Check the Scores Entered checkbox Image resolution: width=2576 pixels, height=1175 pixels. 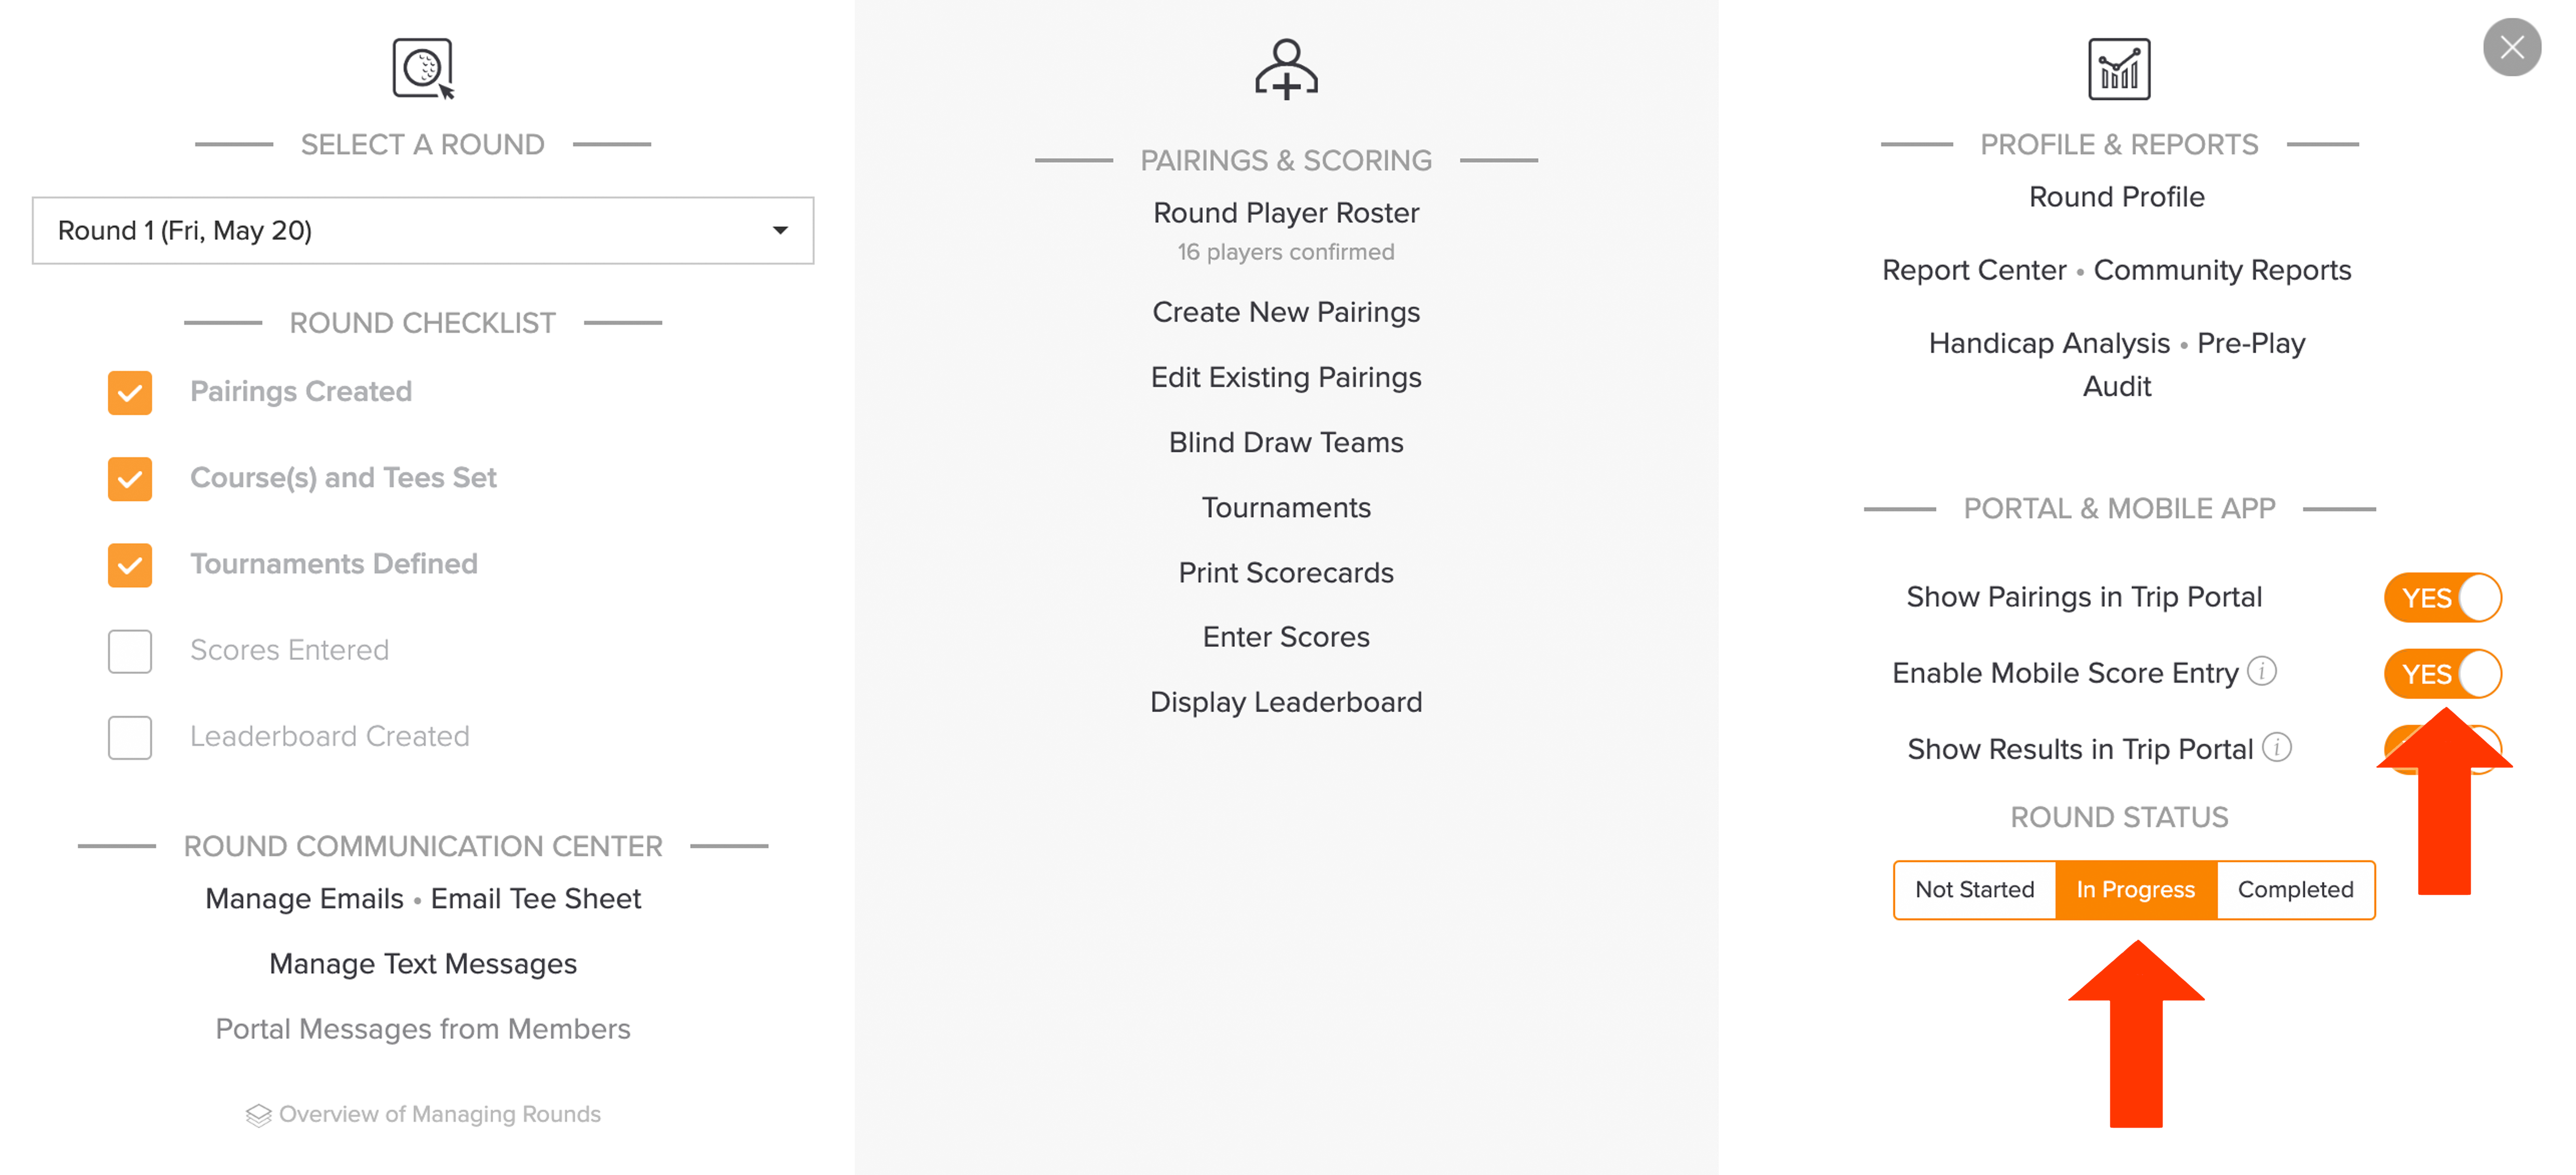(130, 651)
